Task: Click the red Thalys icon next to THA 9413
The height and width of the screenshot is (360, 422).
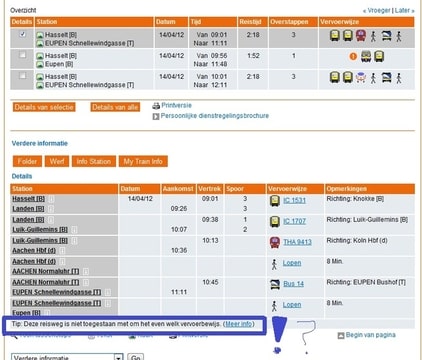Action: (275, 242)
